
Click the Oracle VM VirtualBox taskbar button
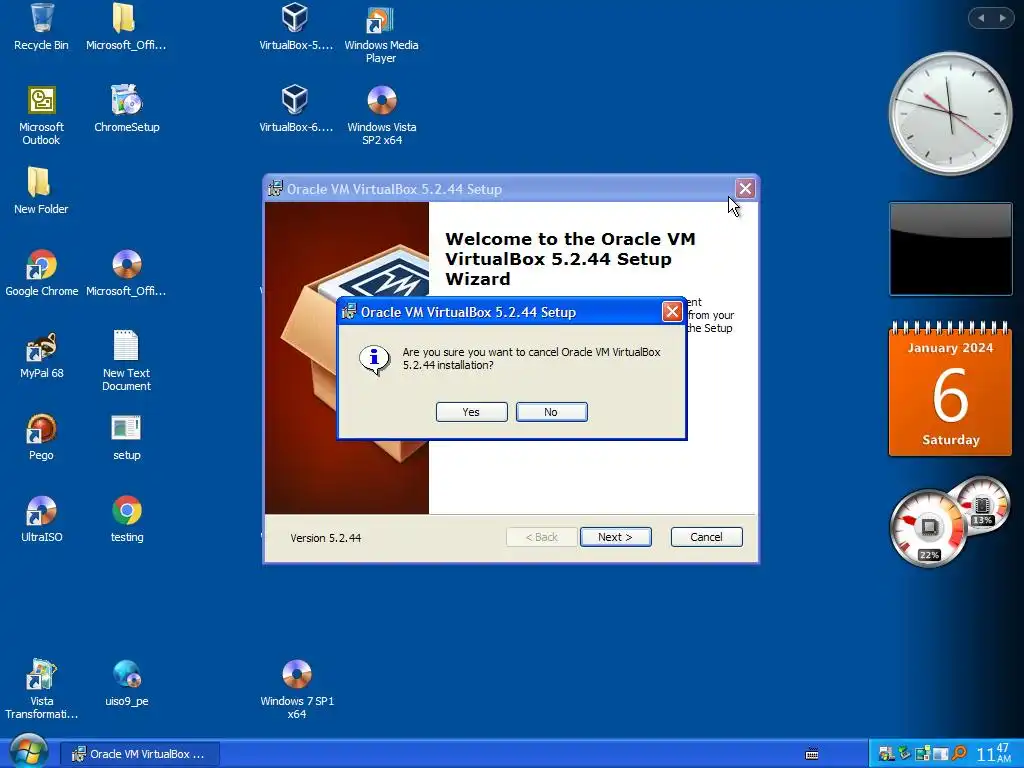pyautogui.click(x=140, y=754)
